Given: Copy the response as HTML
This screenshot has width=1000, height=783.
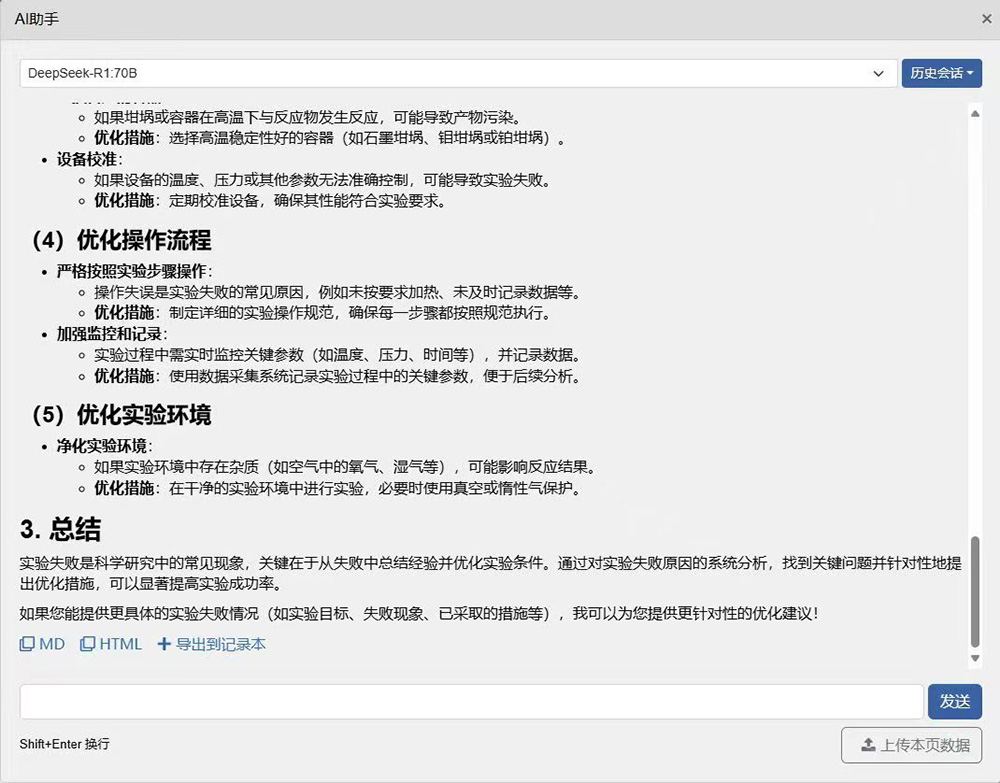Looking at the screenshot, I should (111, 644).
